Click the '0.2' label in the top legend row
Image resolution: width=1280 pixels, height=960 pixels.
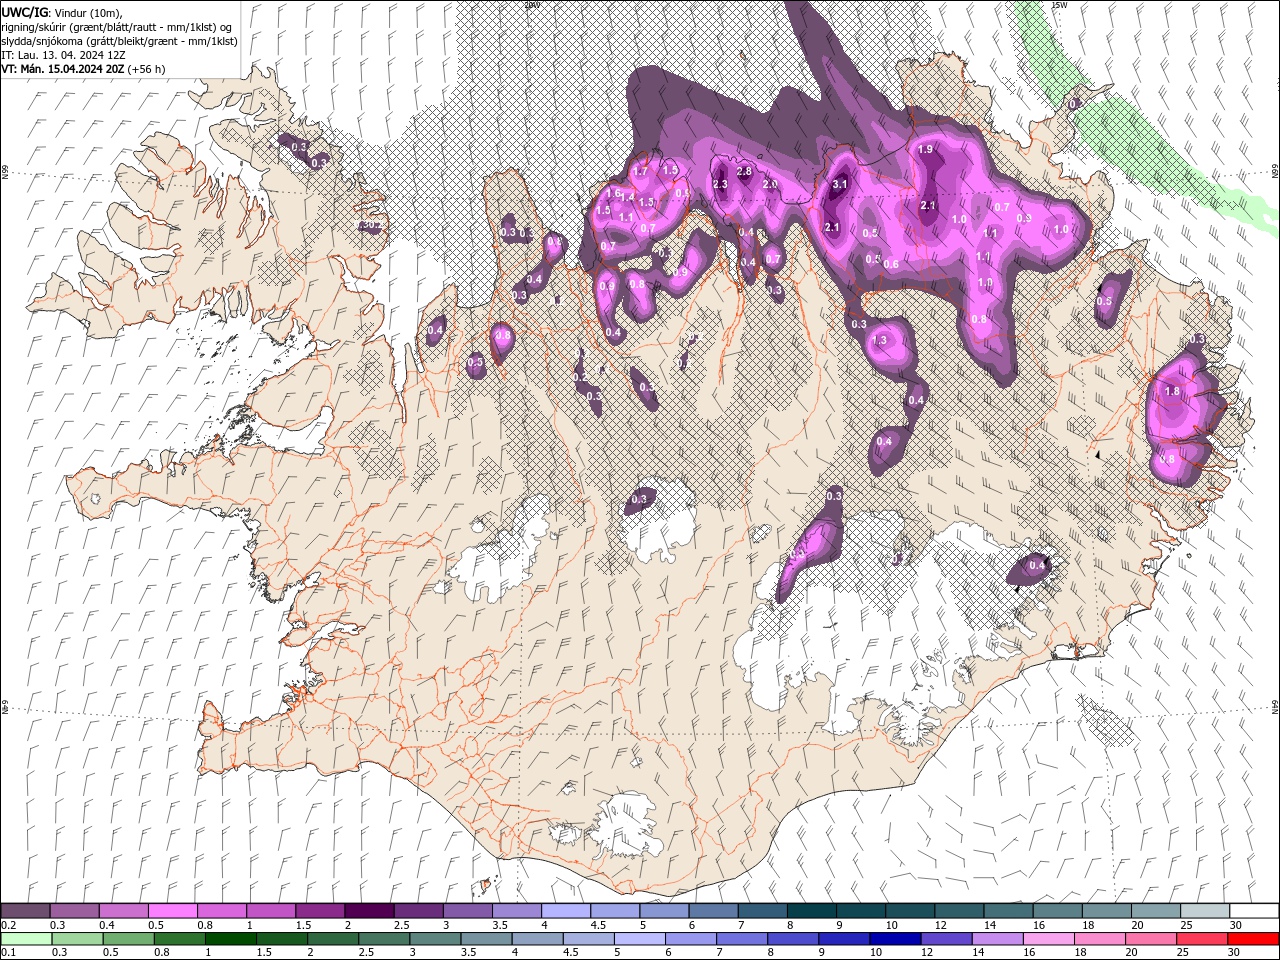pos(8,925)
